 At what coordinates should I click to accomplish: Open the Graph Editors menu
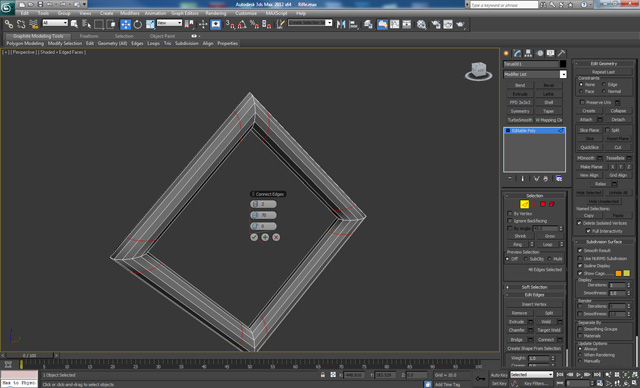click(184, 13)
